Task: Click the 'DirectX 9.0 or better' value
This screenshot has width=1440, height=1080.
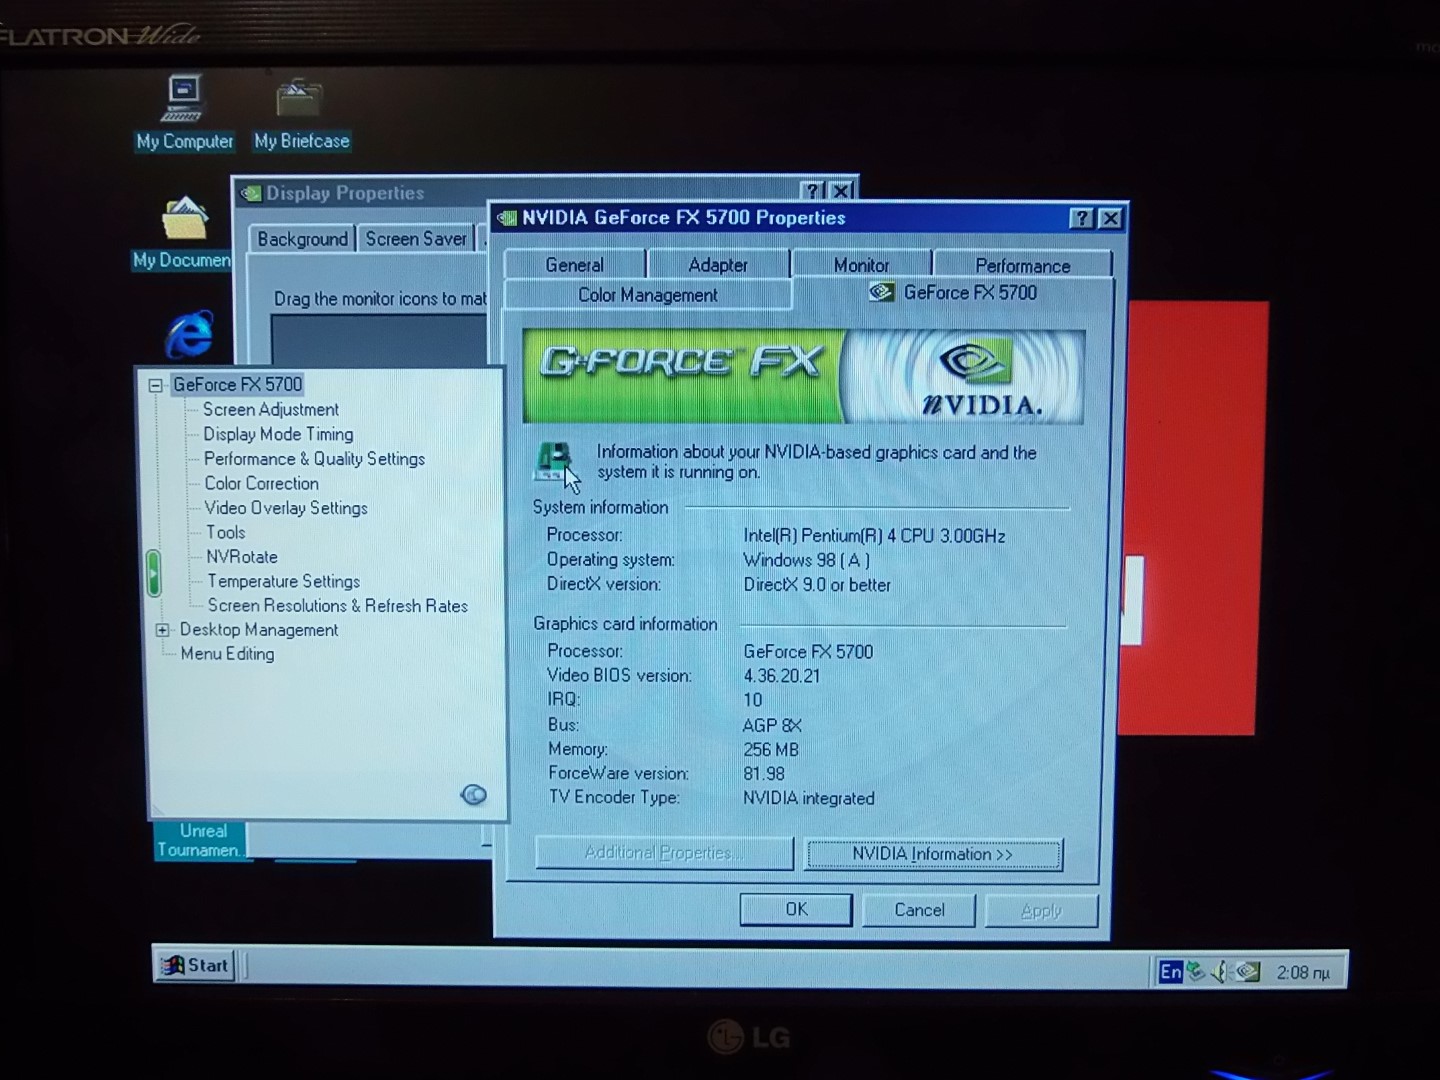Action: tap(816, 585)
